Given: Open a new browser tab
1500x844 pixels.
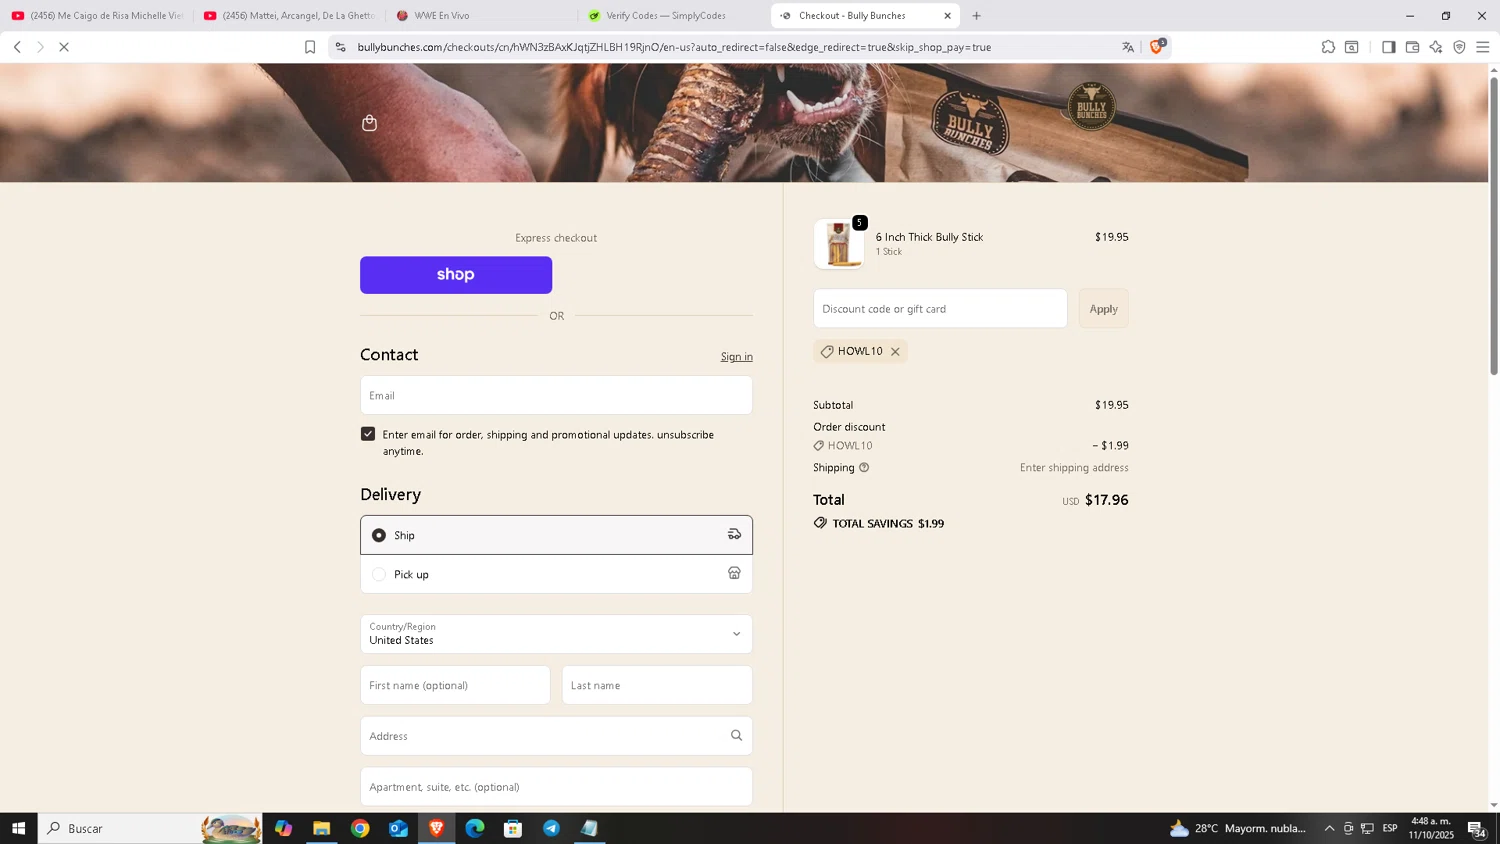Looking at the screenshot, I should click(977, 16).
